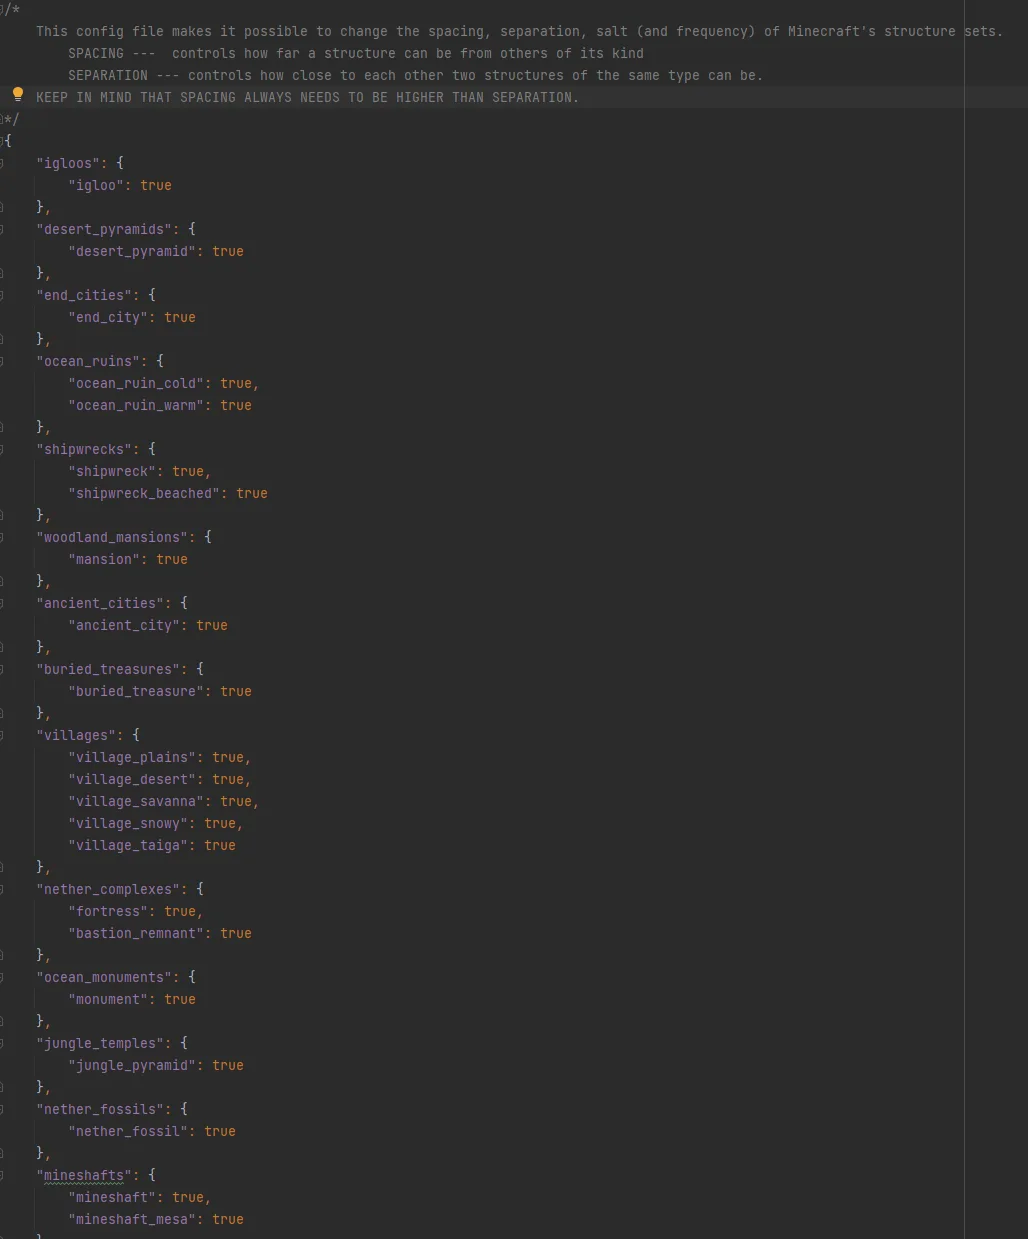Click the true value of "jungle_pyramid"
Viewport: 1028px width, 1239px height.
coord(227,1065)
